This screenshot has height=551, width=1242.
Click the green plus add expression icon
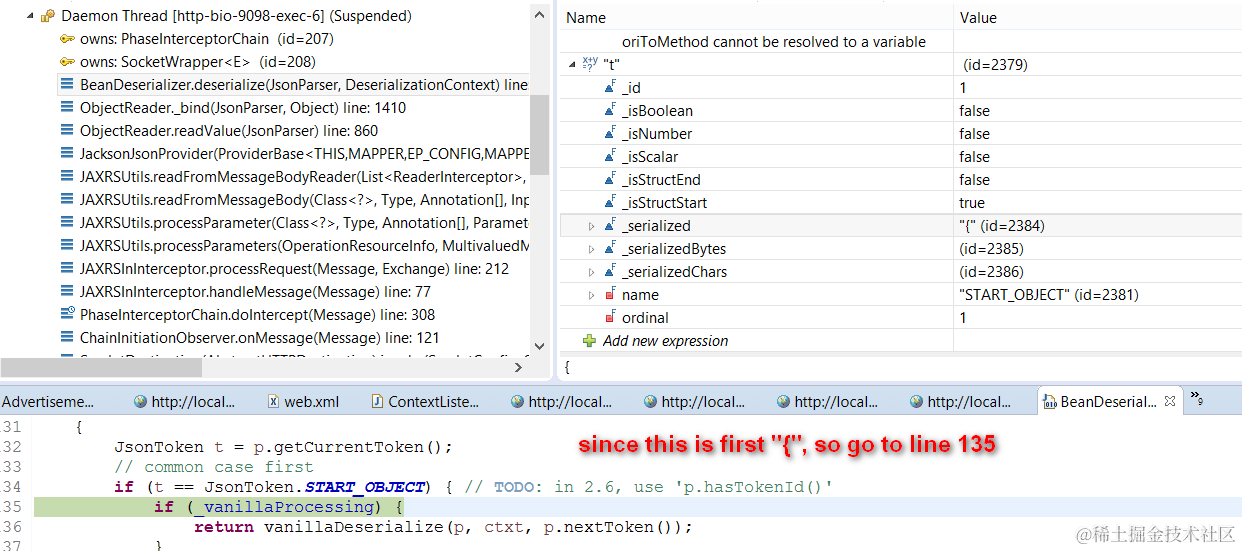click(590, 341)
